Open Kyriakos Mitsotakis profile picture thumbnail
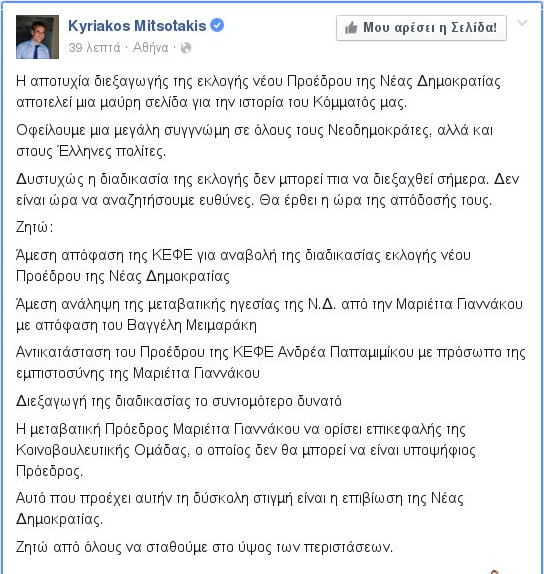The image size is (544, 574). tap(37, 37)
